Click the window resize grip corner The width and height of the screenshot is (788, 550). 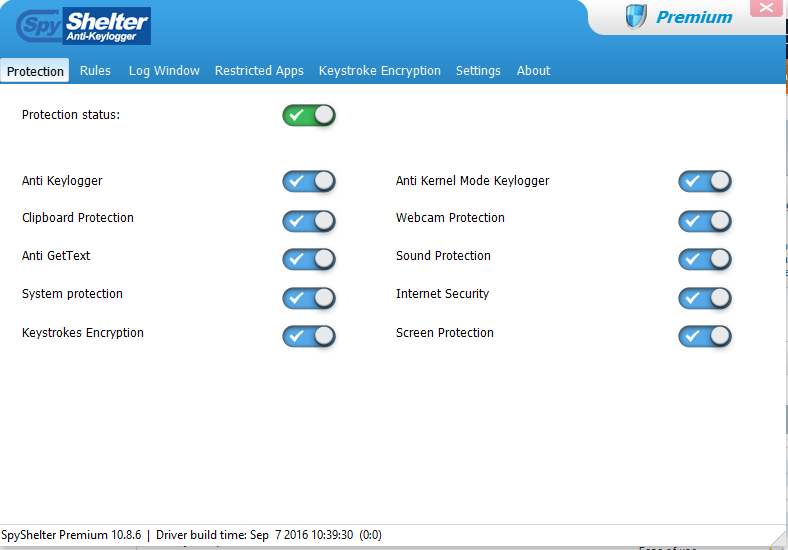coord(778,537)
